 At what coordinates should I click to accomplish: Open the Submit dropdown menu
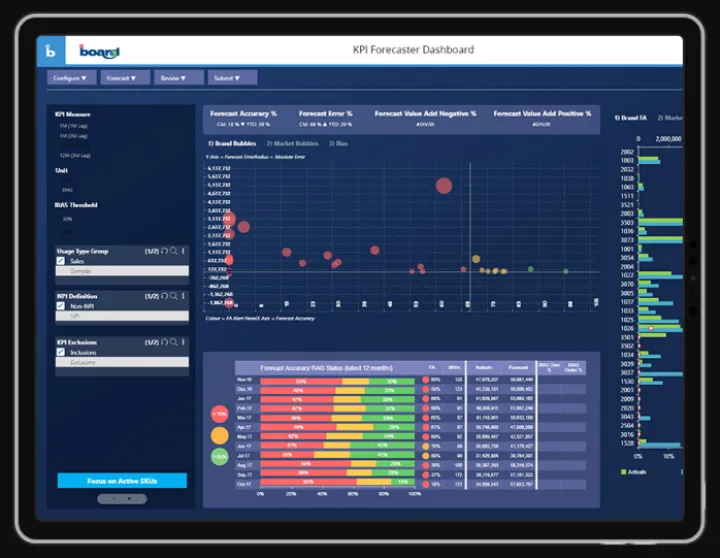pyautogui.click(x=232, y=77)
